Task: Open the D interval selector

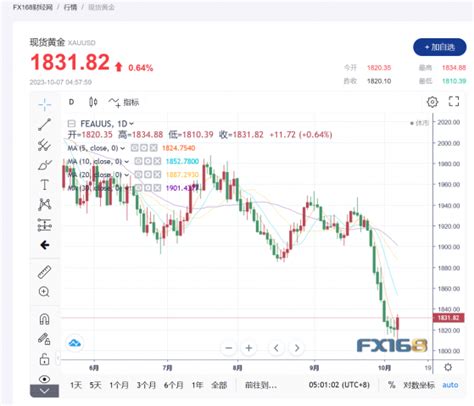Action: [71, 102]
